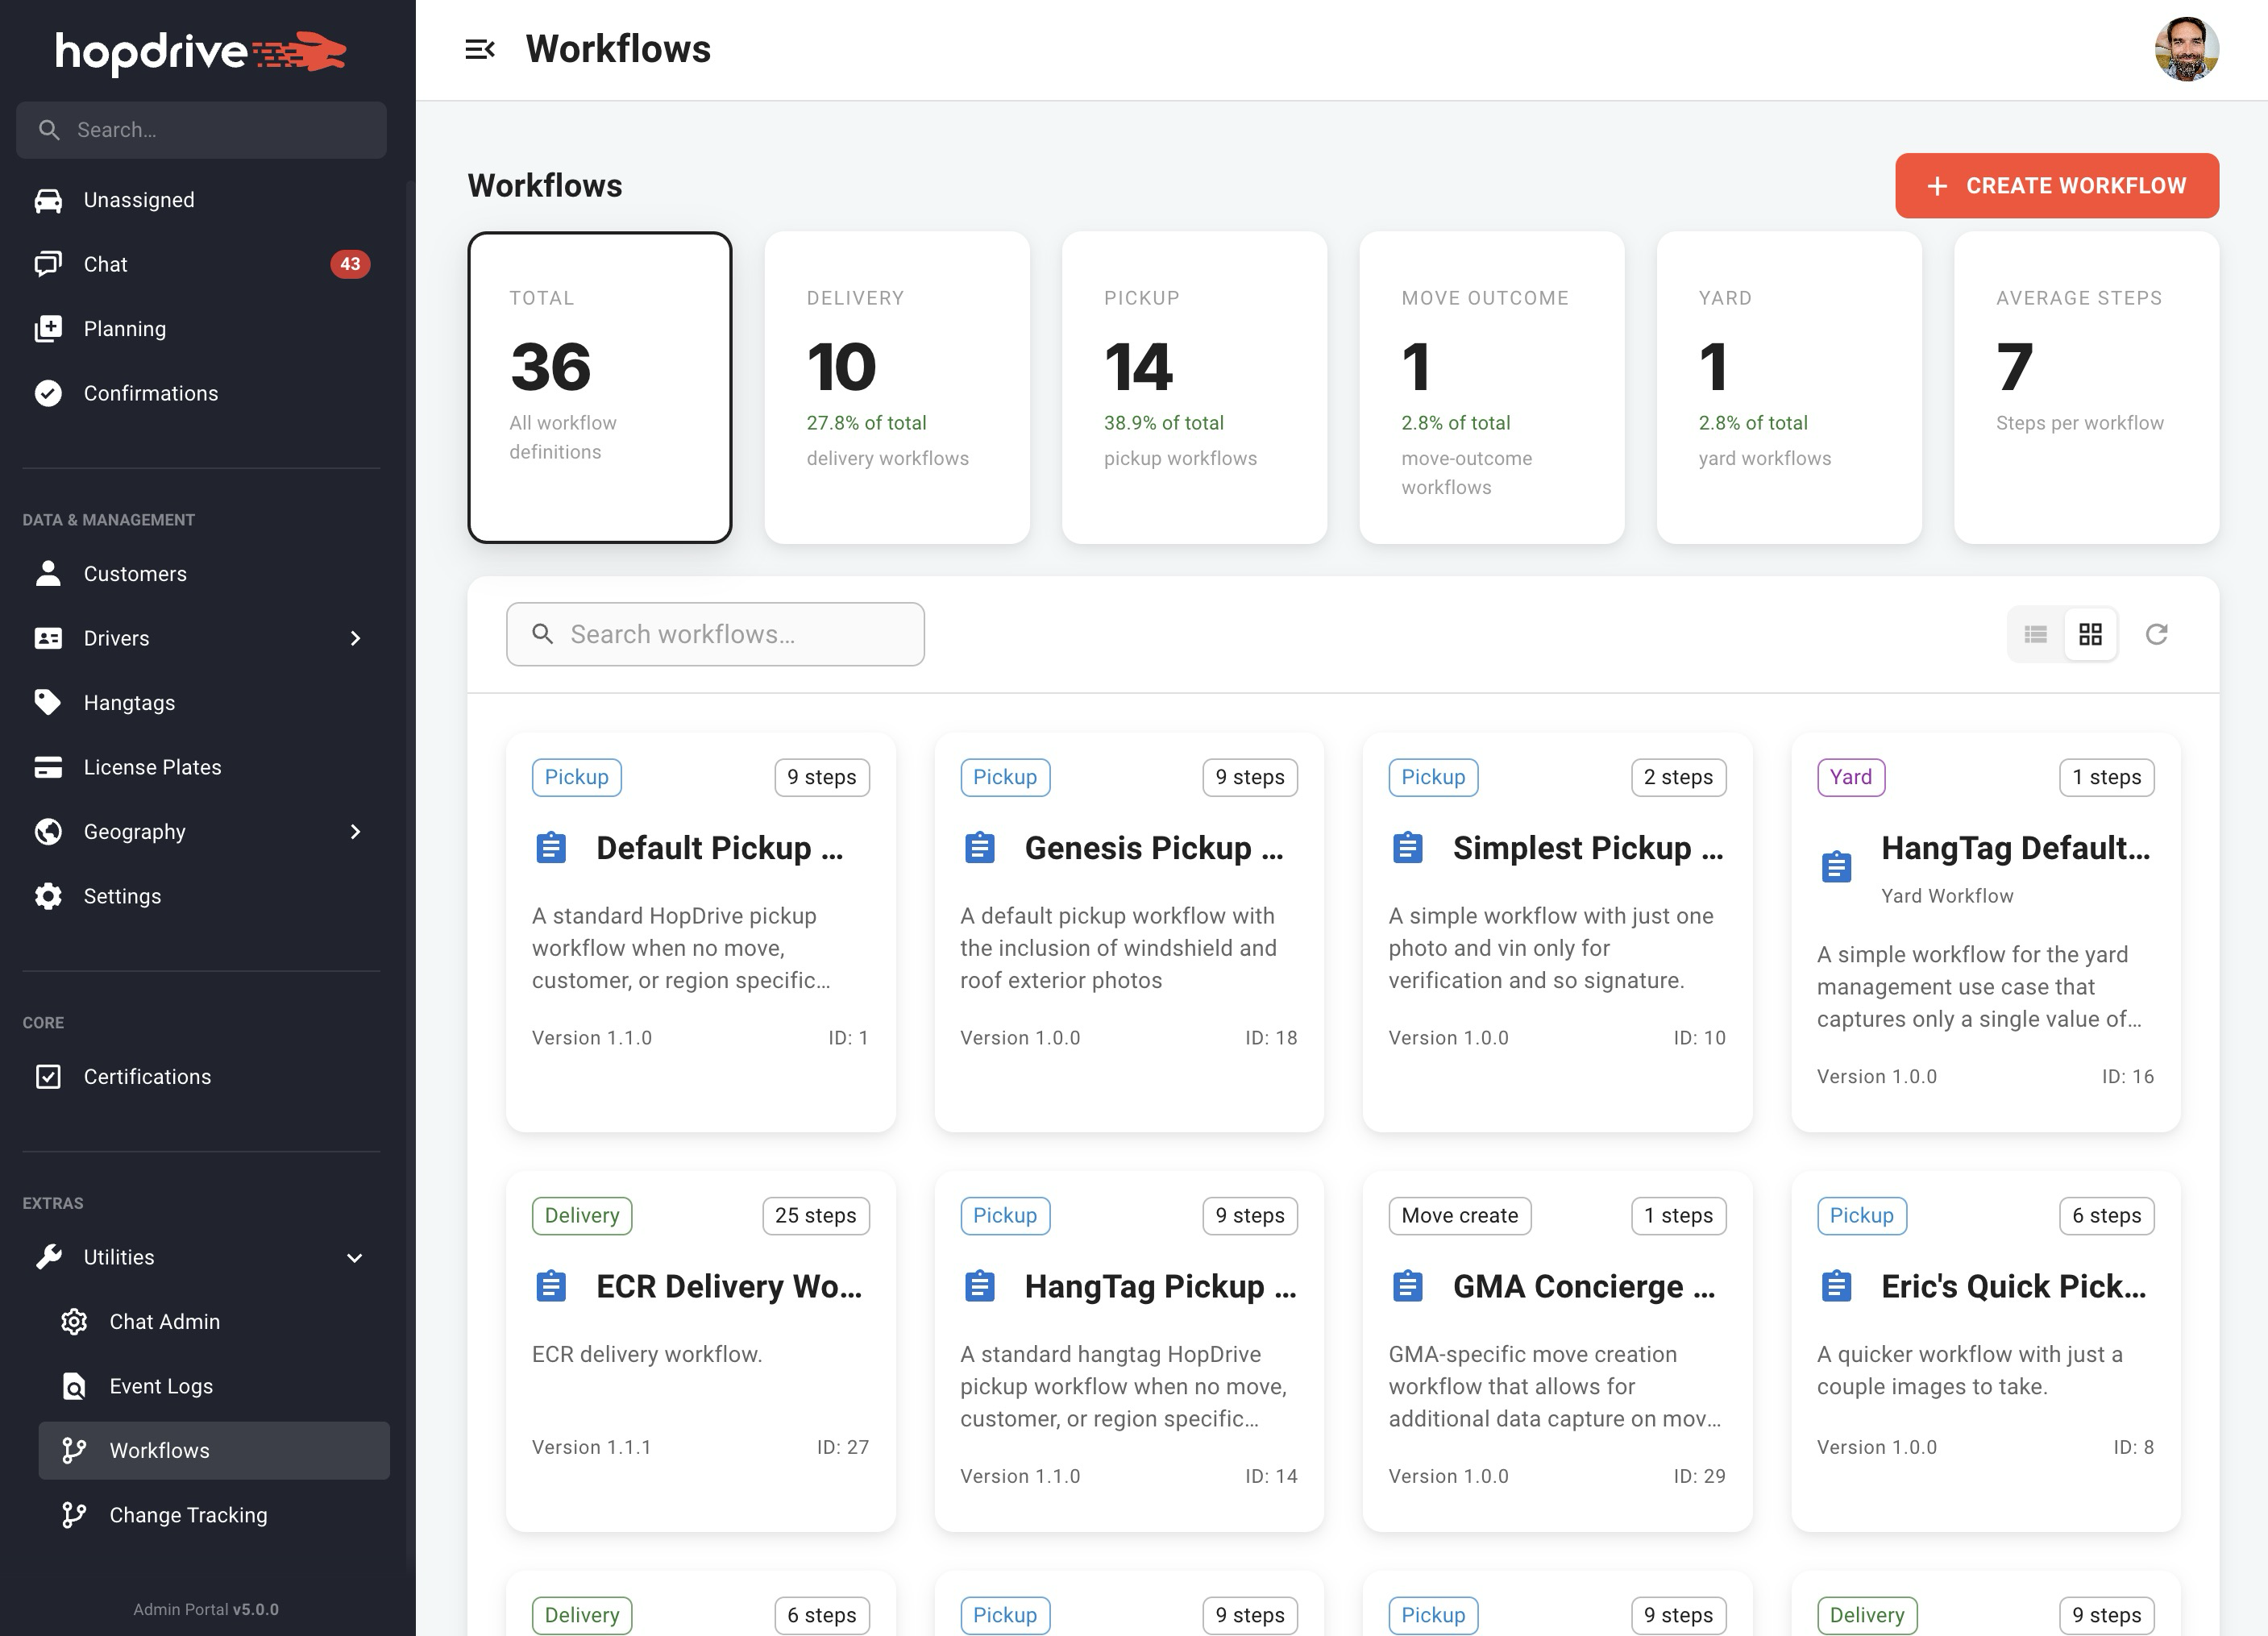Image resolution: width=2268 pixels, height=1636 pixels.
Task: Expand the Geography submenu
Action: [x=356, y=831]
